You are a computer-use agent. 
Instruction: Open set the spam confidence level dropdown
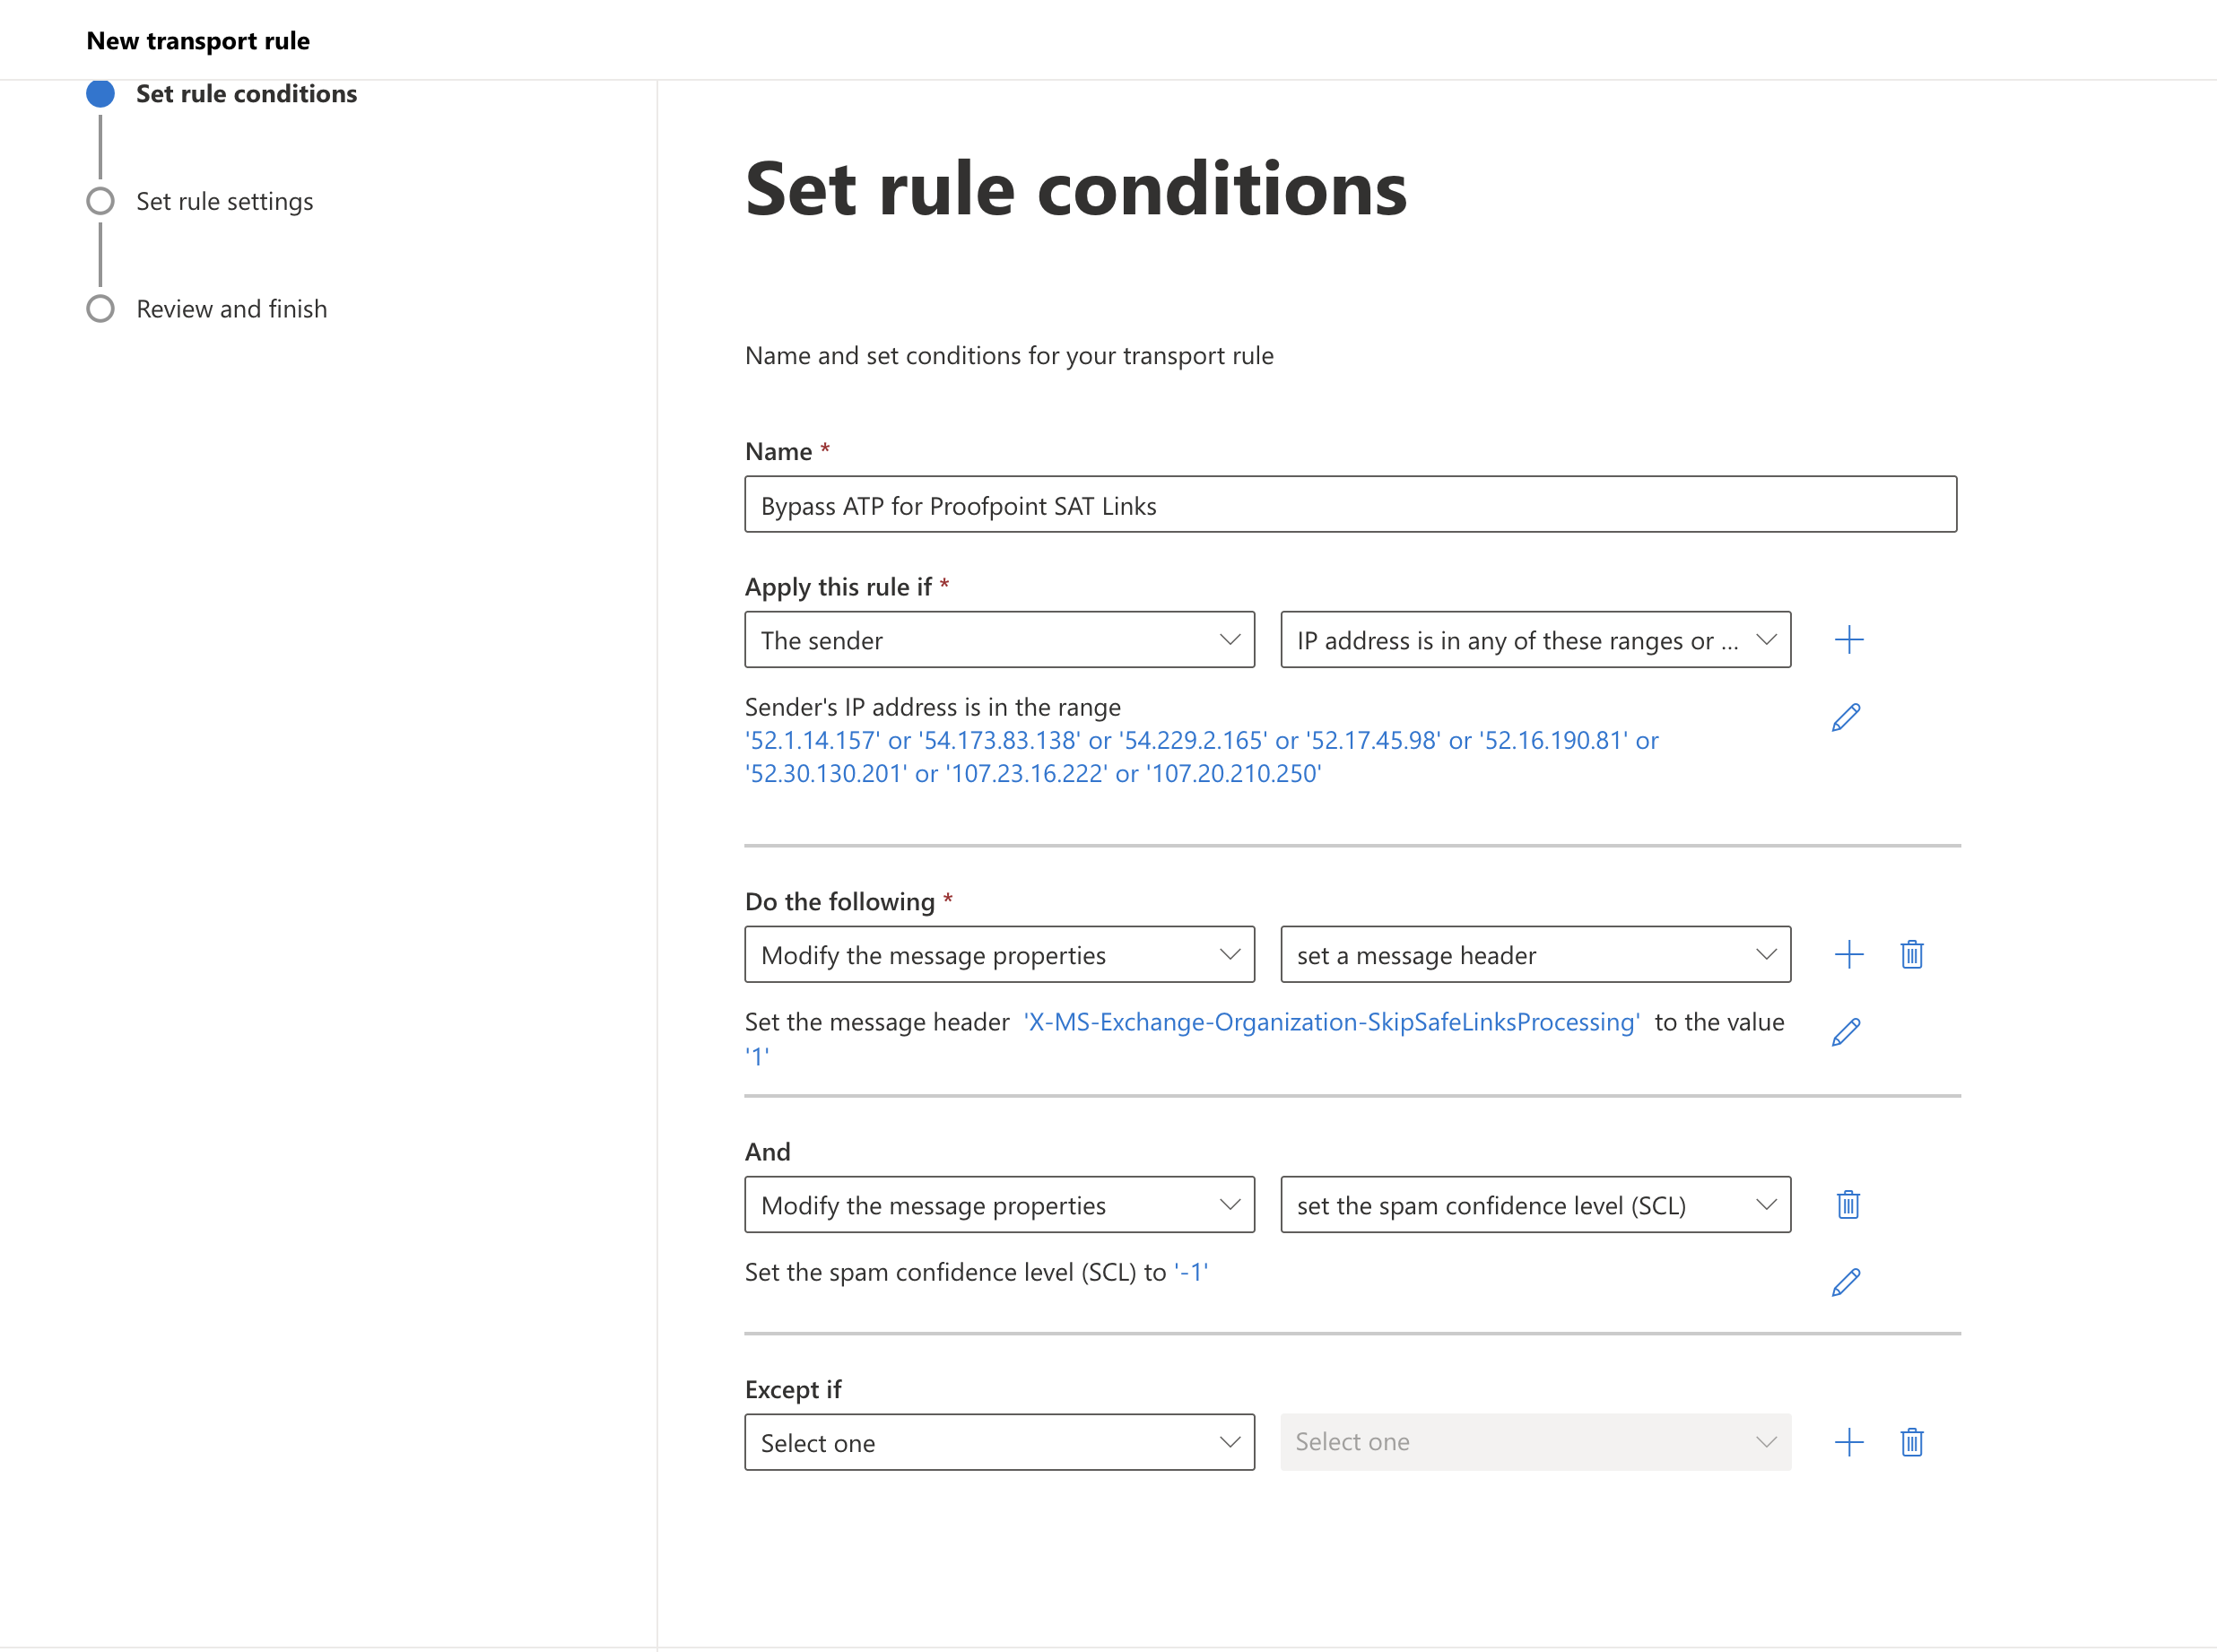click(1534, 1204)
